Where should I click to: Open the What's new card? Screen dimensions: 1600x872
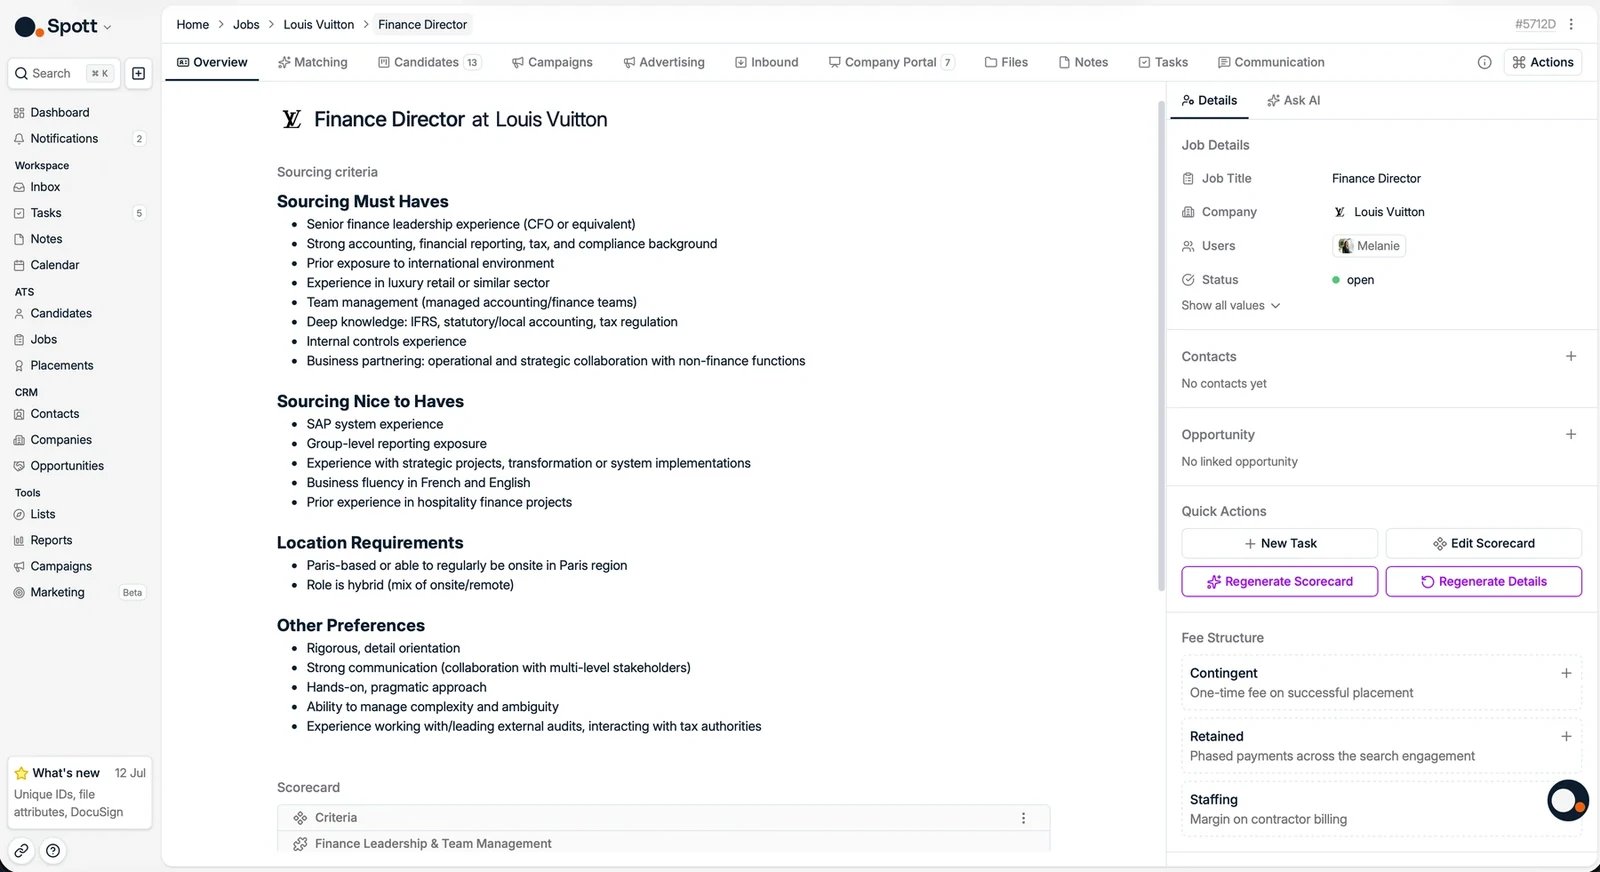point(80,792)
